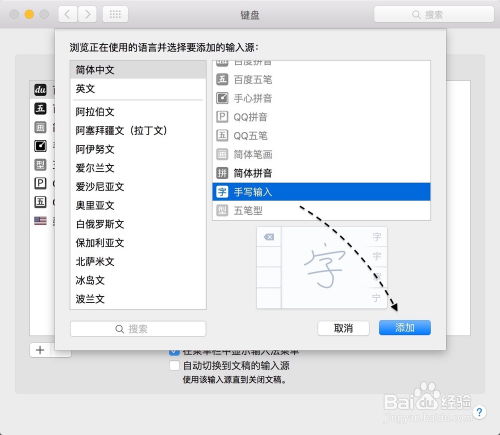Screen dimensions: 500x435
Task: Click the 百度五笔 input source icon
Action: coord(222,79)
